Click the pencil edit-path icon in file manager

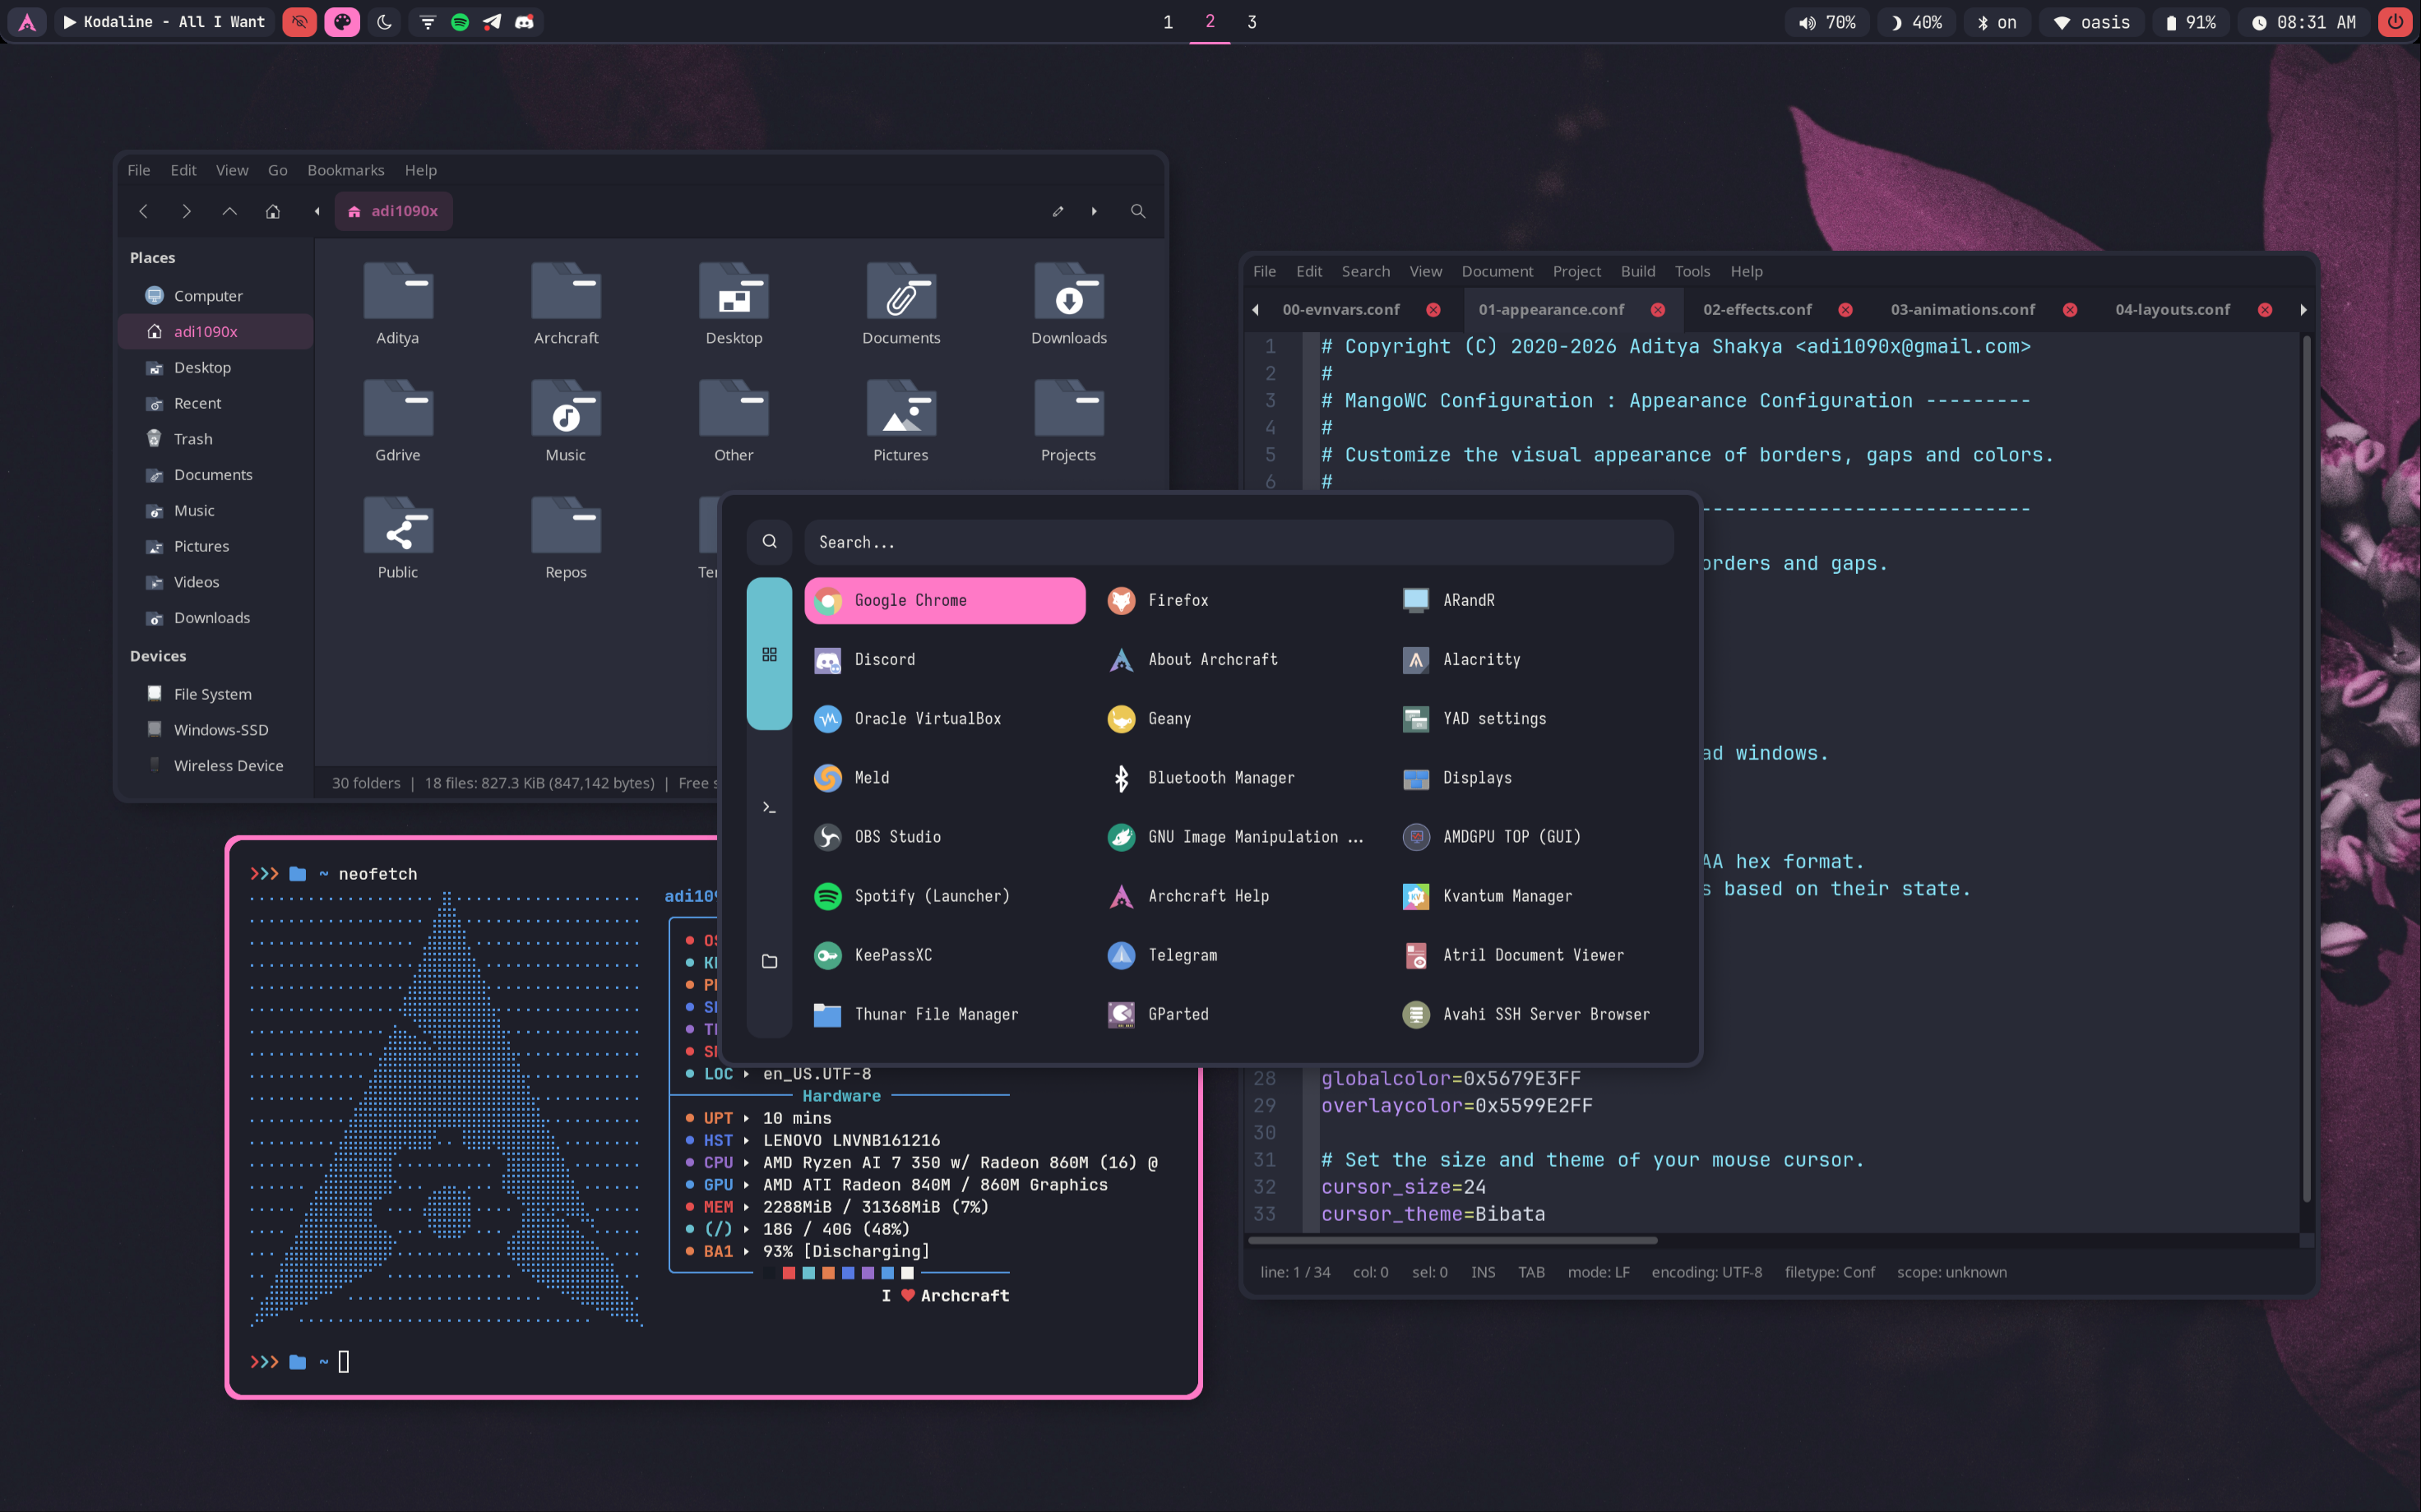click(1057, 211)
